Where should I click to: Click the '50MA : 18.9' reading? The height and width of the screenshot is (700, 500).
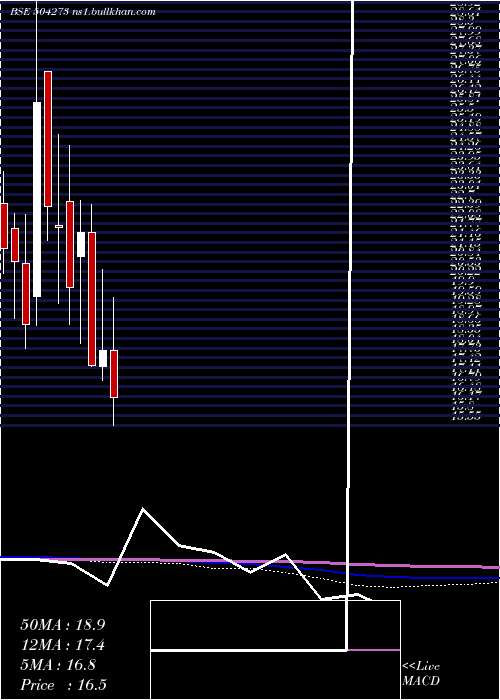pyautogui.click(x=63, y=625)
